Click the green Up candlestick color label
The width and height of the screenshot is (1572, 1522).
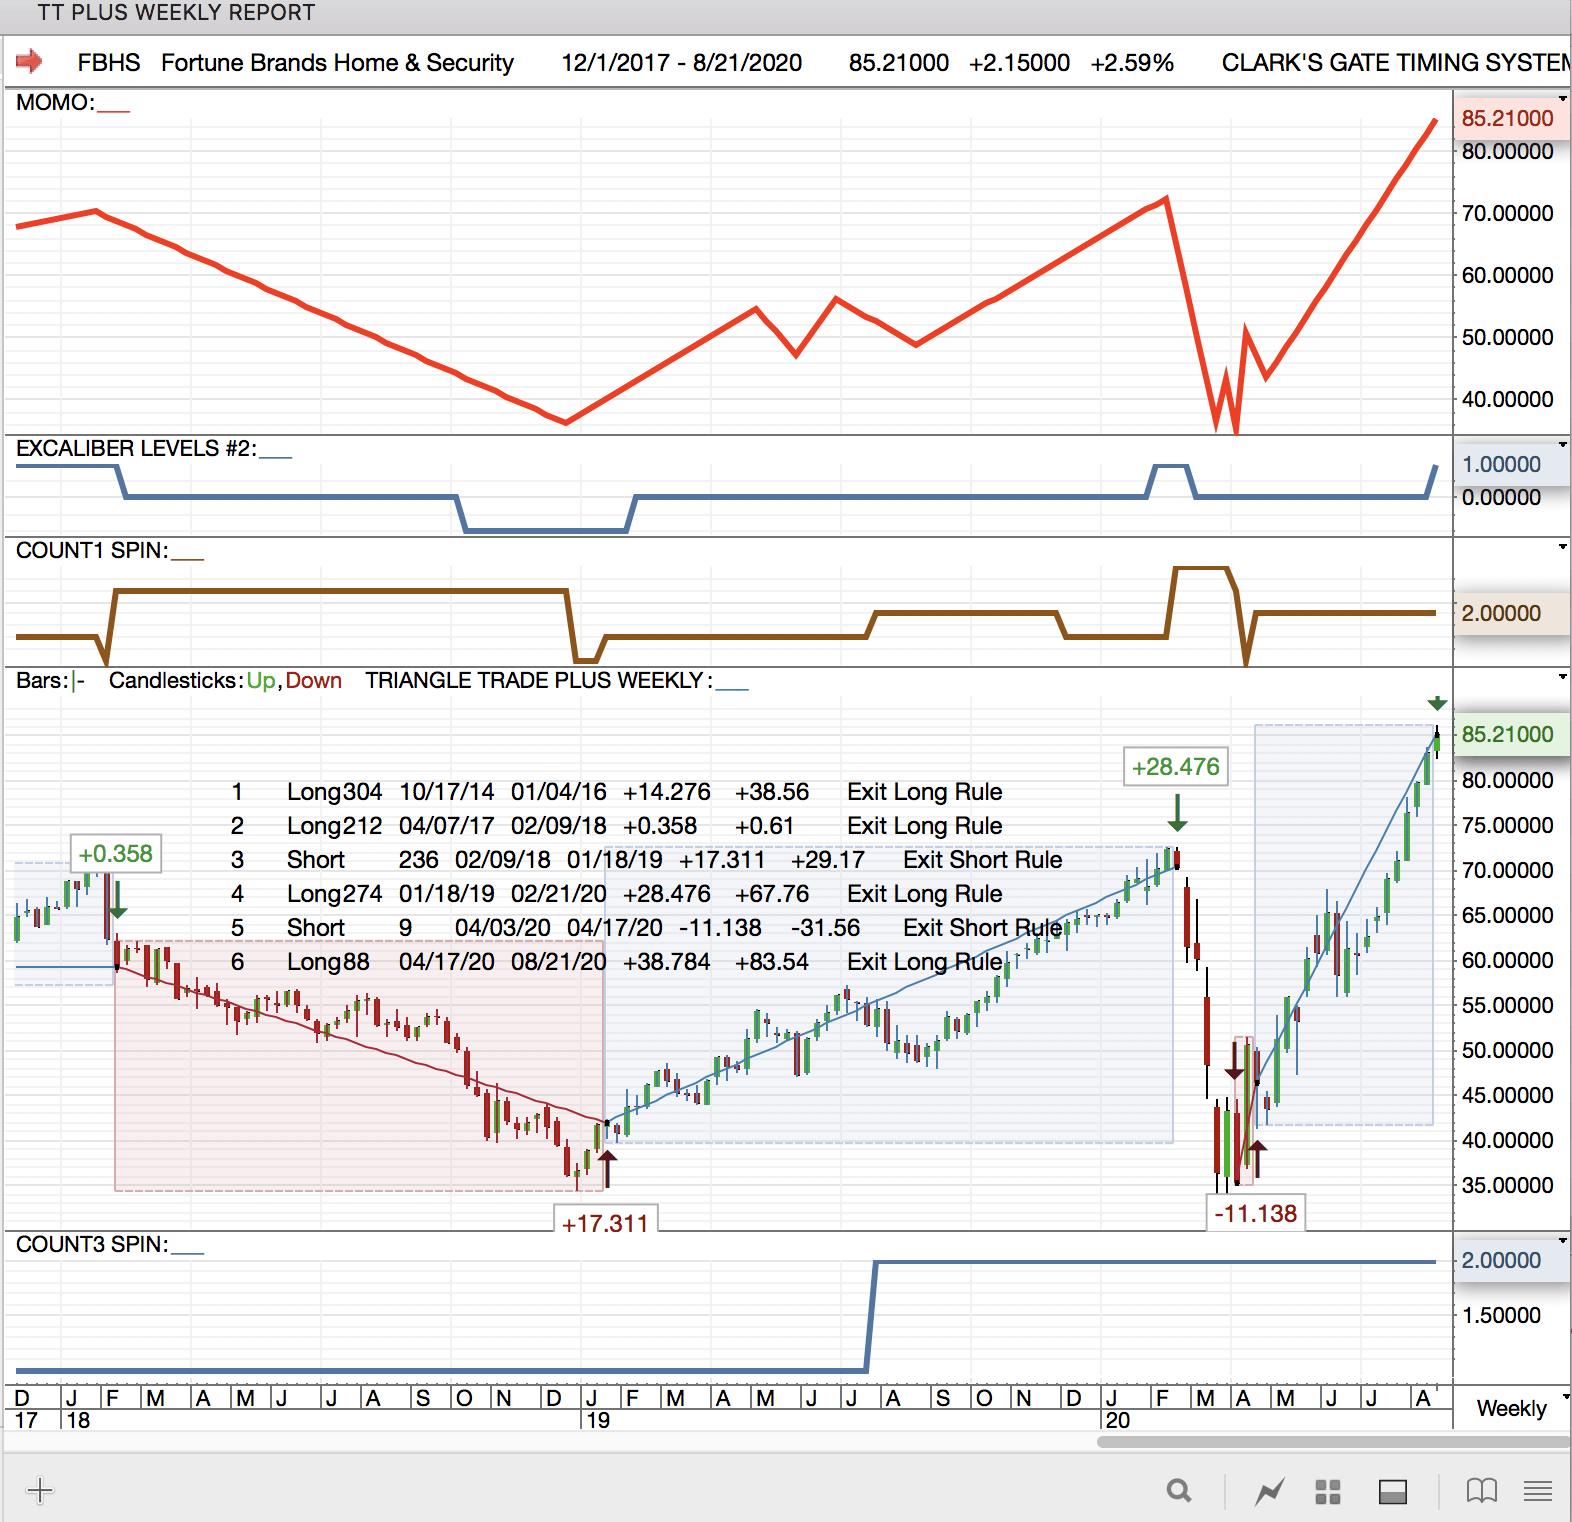click(x=262, y=680)
